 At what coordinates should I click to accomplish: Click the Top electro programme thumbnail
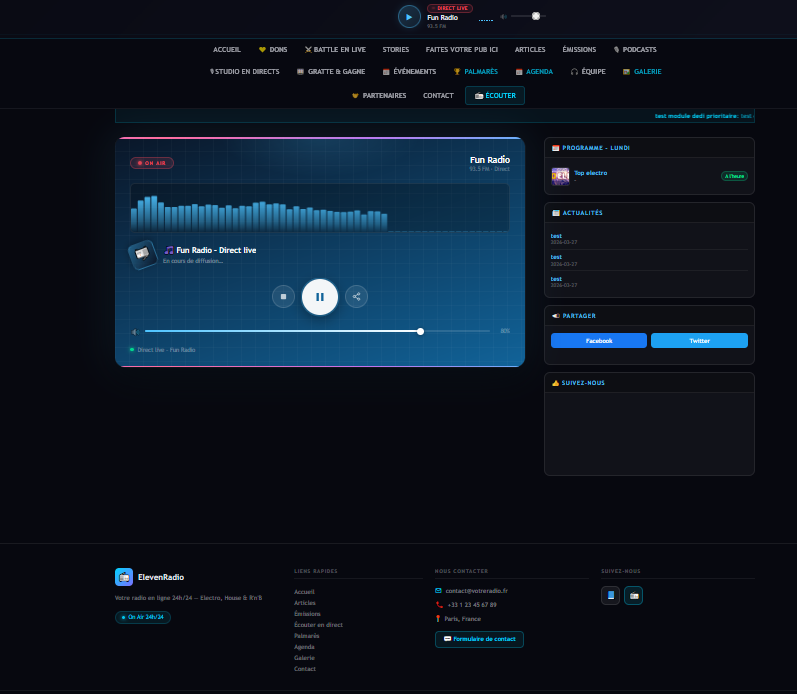coord(560,176)
